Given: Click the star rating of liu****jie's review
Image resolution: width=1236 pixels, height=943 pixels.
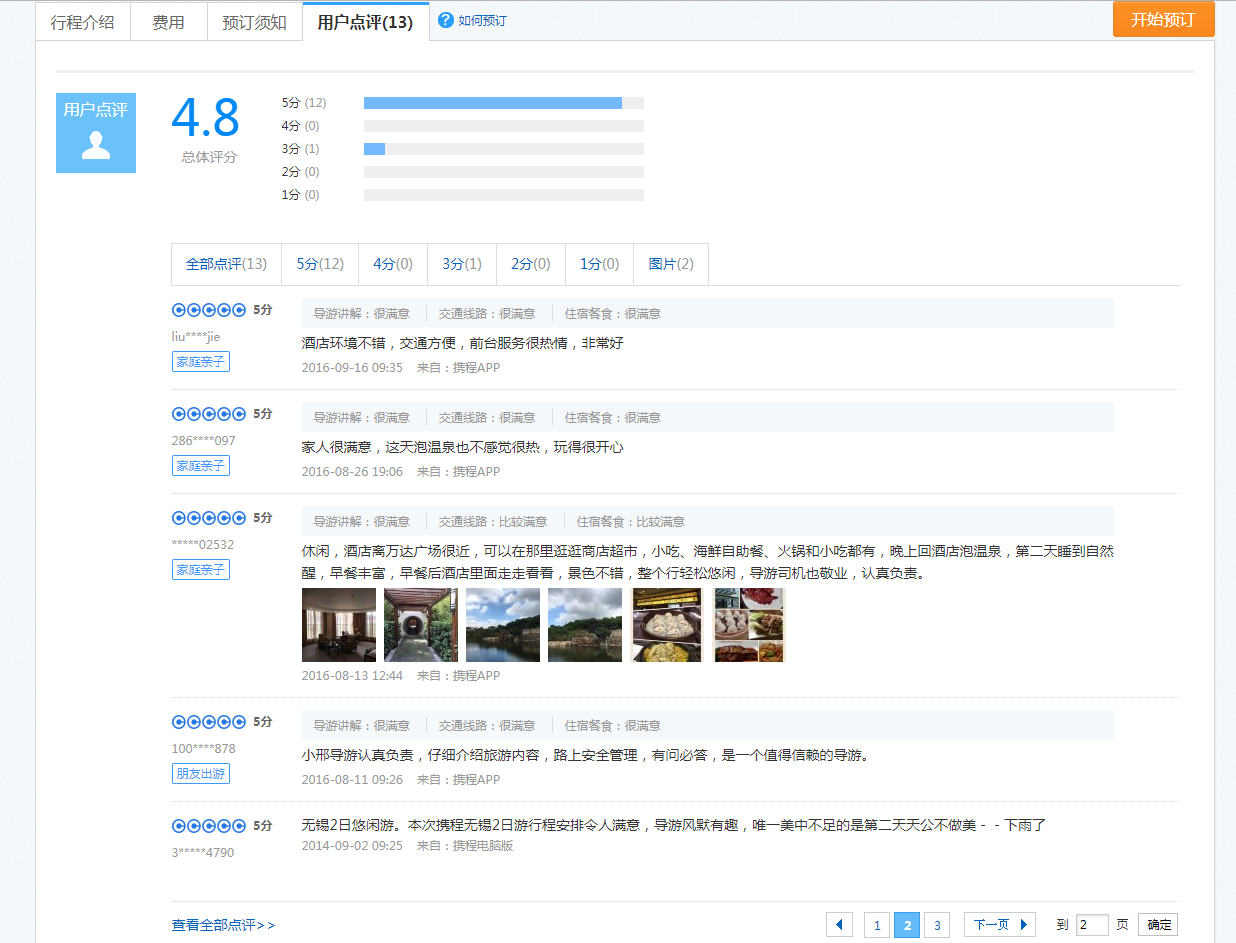Looking at the screenshot, I should pos(208,310).
